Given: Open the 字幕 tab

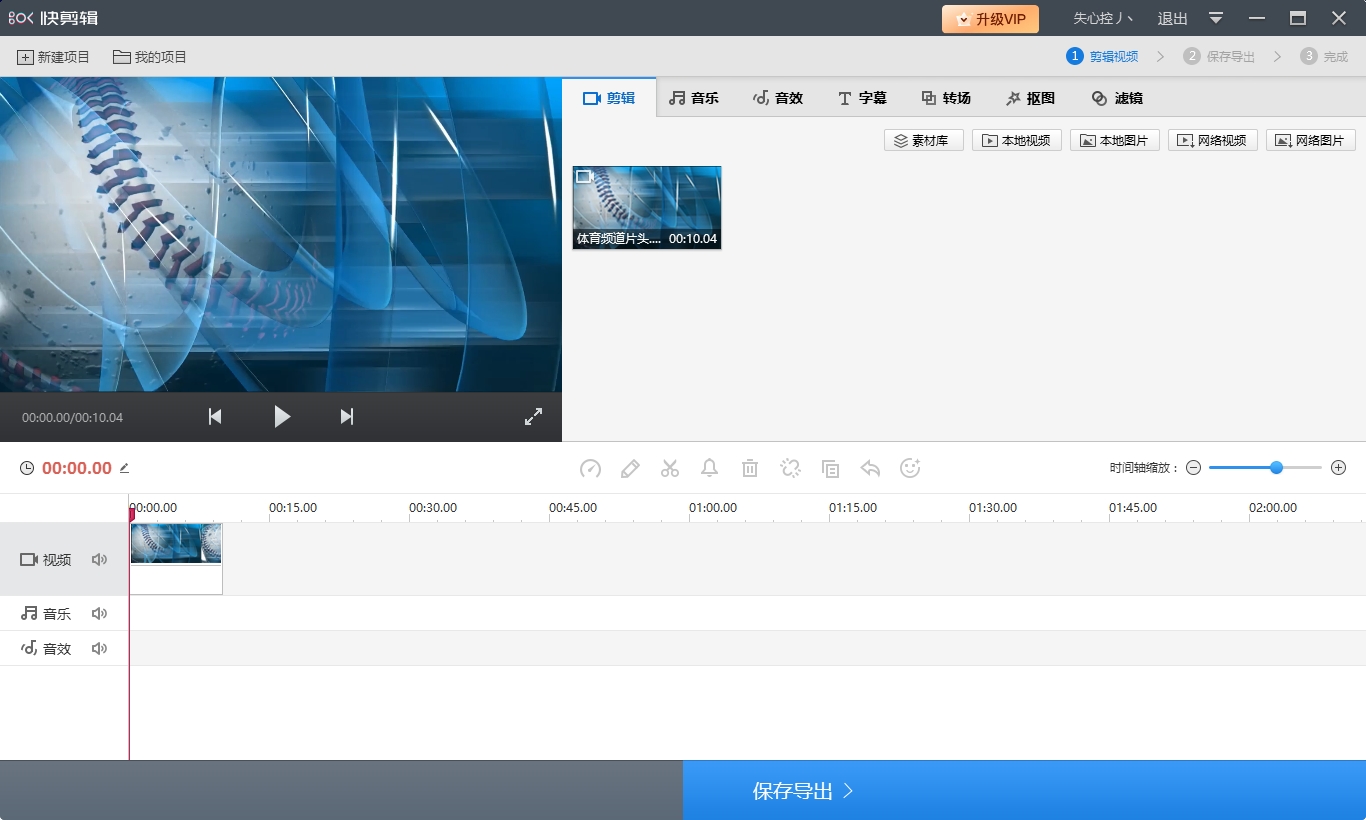Looking at the screenshot, I should [862, 98].
